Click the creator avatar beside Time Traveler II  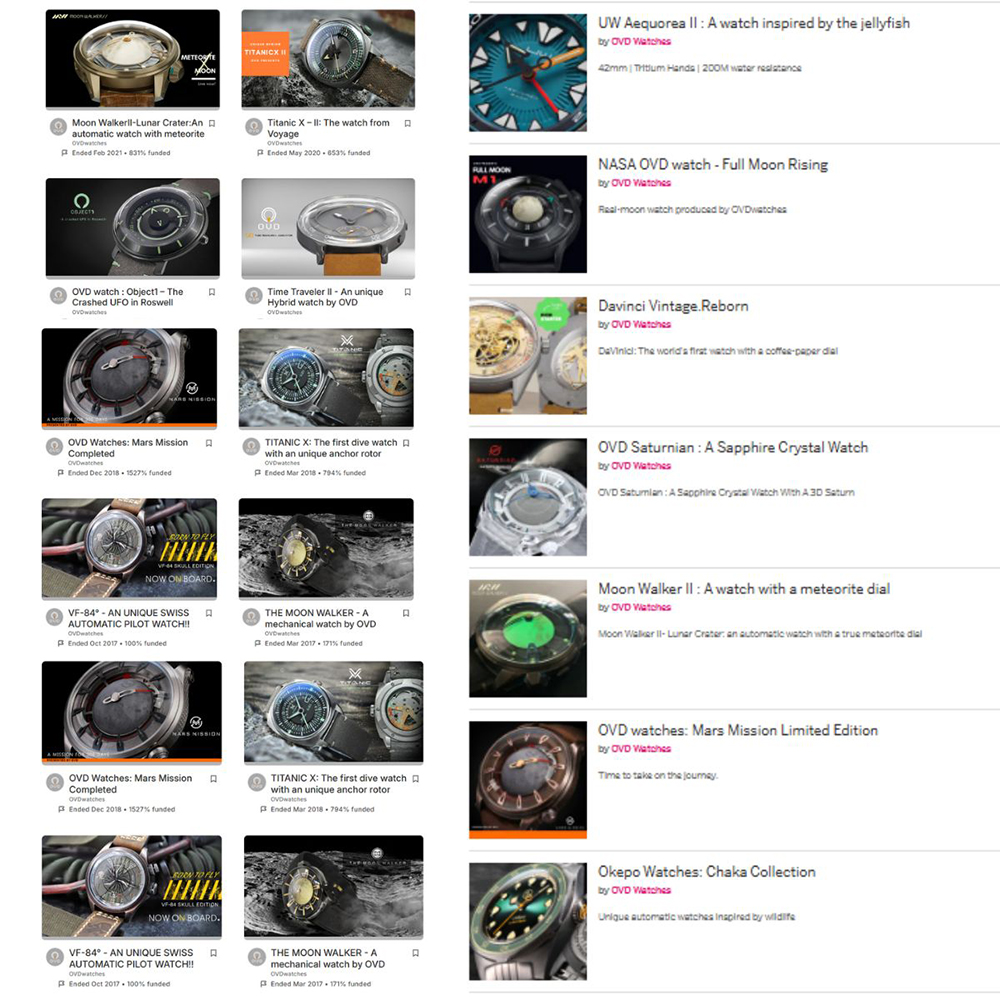[x=254, y=295]
